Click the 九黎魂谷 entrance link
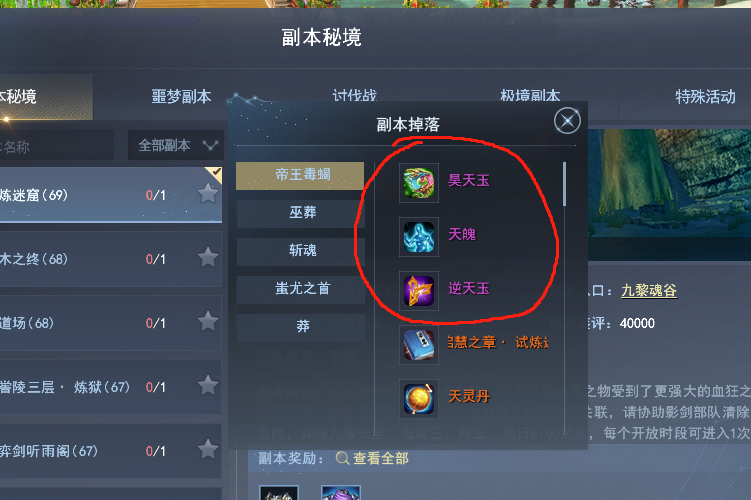 [649, 290]
